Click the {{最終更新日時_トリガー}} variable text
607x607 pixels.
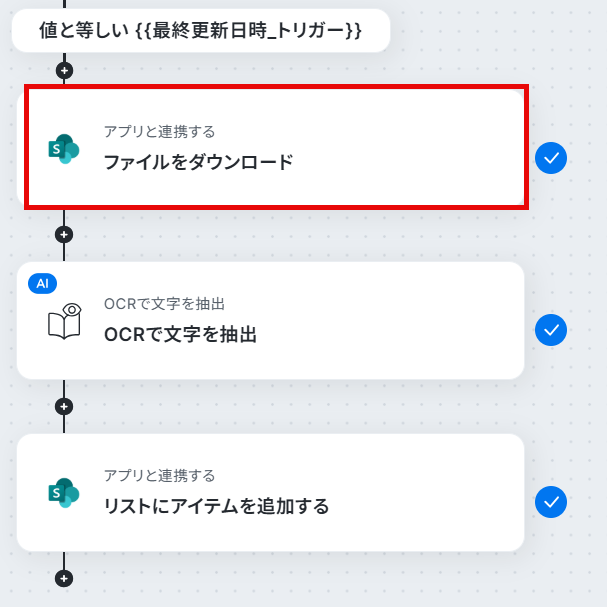pyautogui.click(x=249, y=31)
